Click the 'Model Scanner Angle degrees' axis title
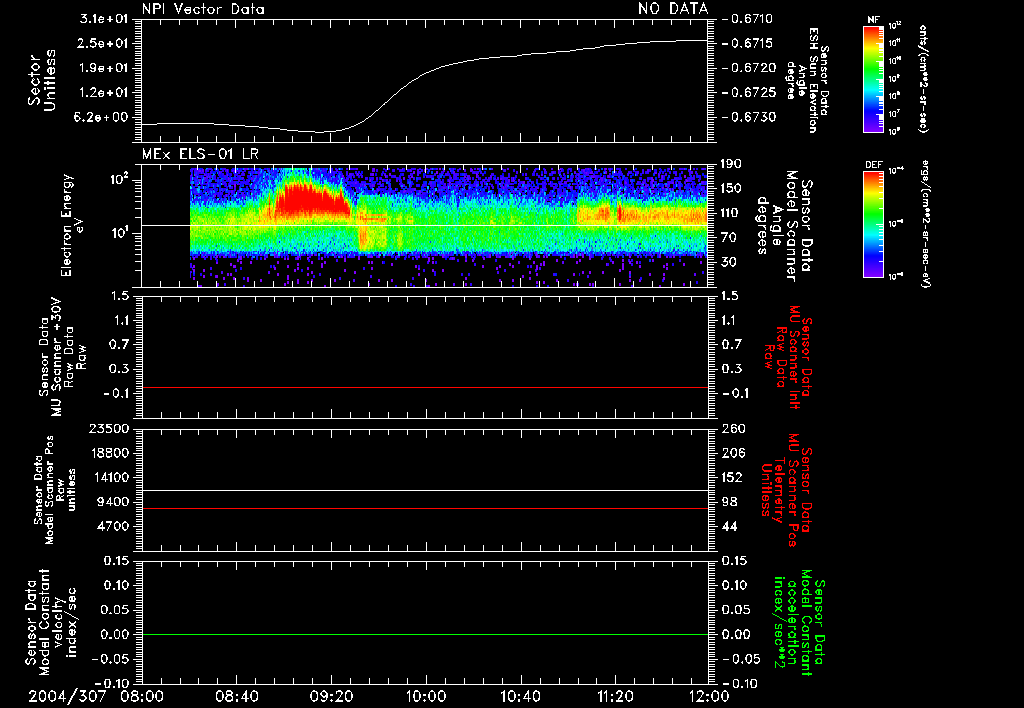This screenshot has height=708, width=1024. click(784, 226)
